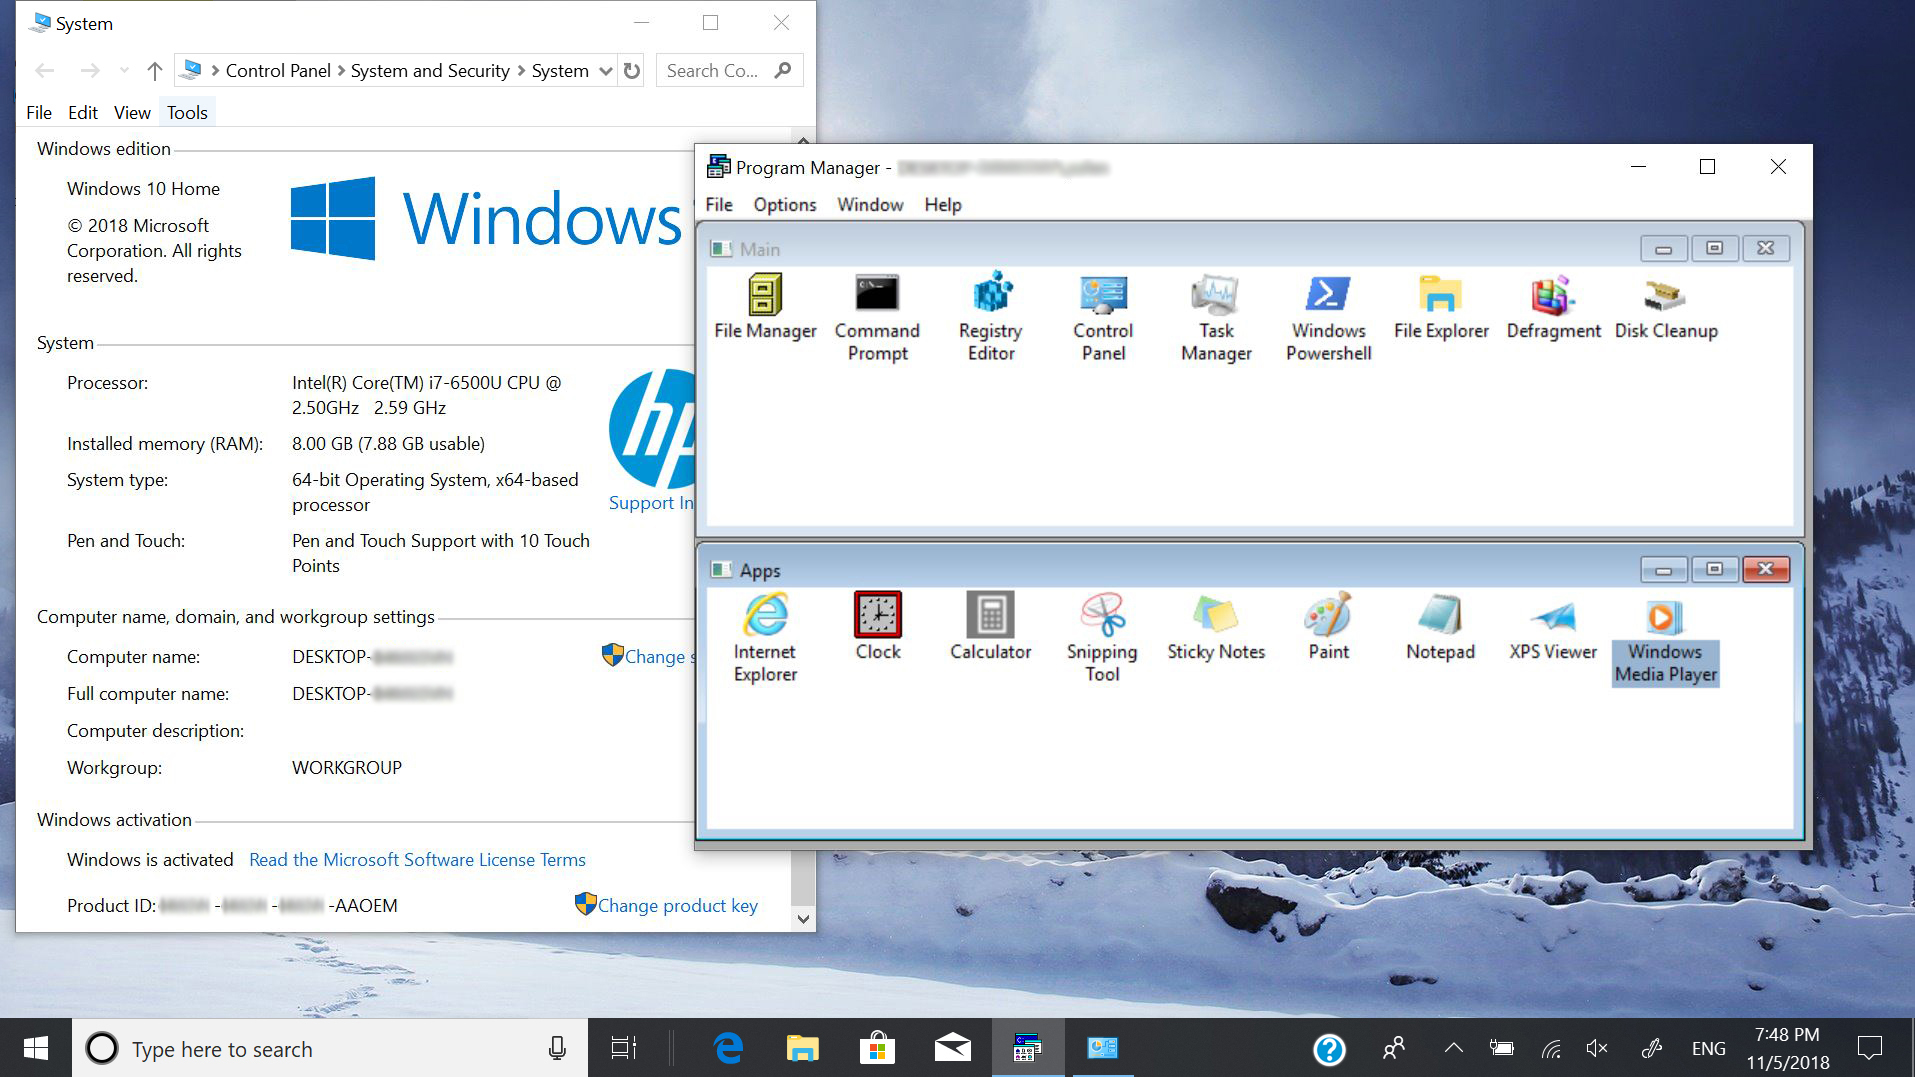Click scroll down arrow in System window
Viewport: 1915px width, 1077px height.
(x=803, y=919)
